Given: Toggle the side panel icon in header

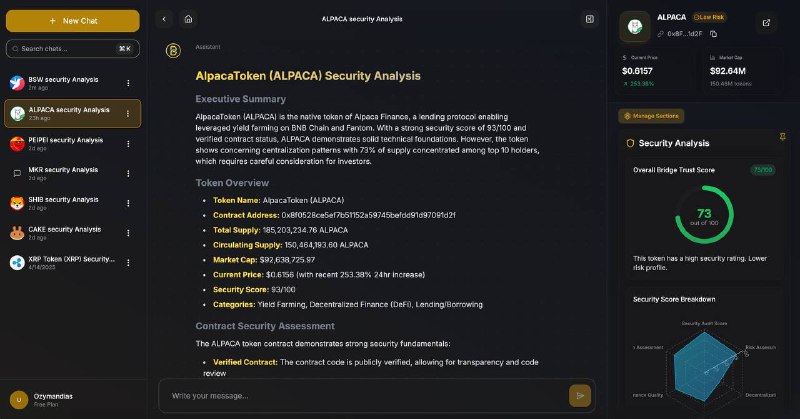Looking at the screenshot, I should coord(589,19).
